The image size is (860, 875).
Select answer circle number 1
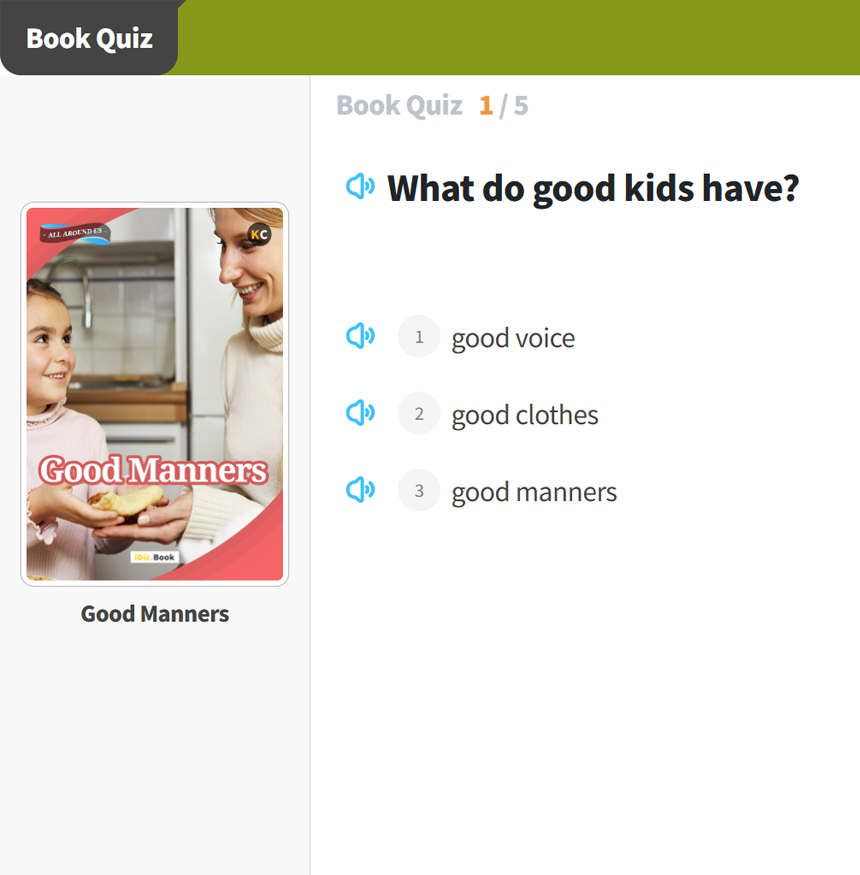pyautogui.click(x=419, y=337)
